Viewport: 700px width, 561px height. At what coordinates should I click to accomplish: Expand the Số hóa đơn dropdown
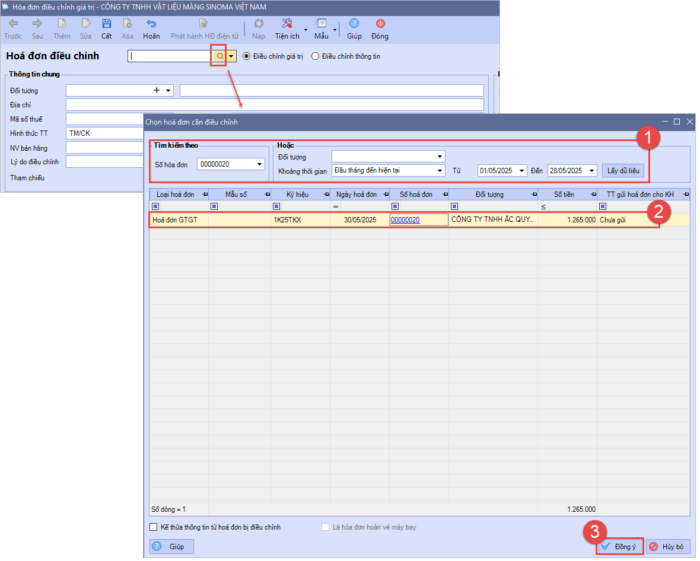(260, 164)
